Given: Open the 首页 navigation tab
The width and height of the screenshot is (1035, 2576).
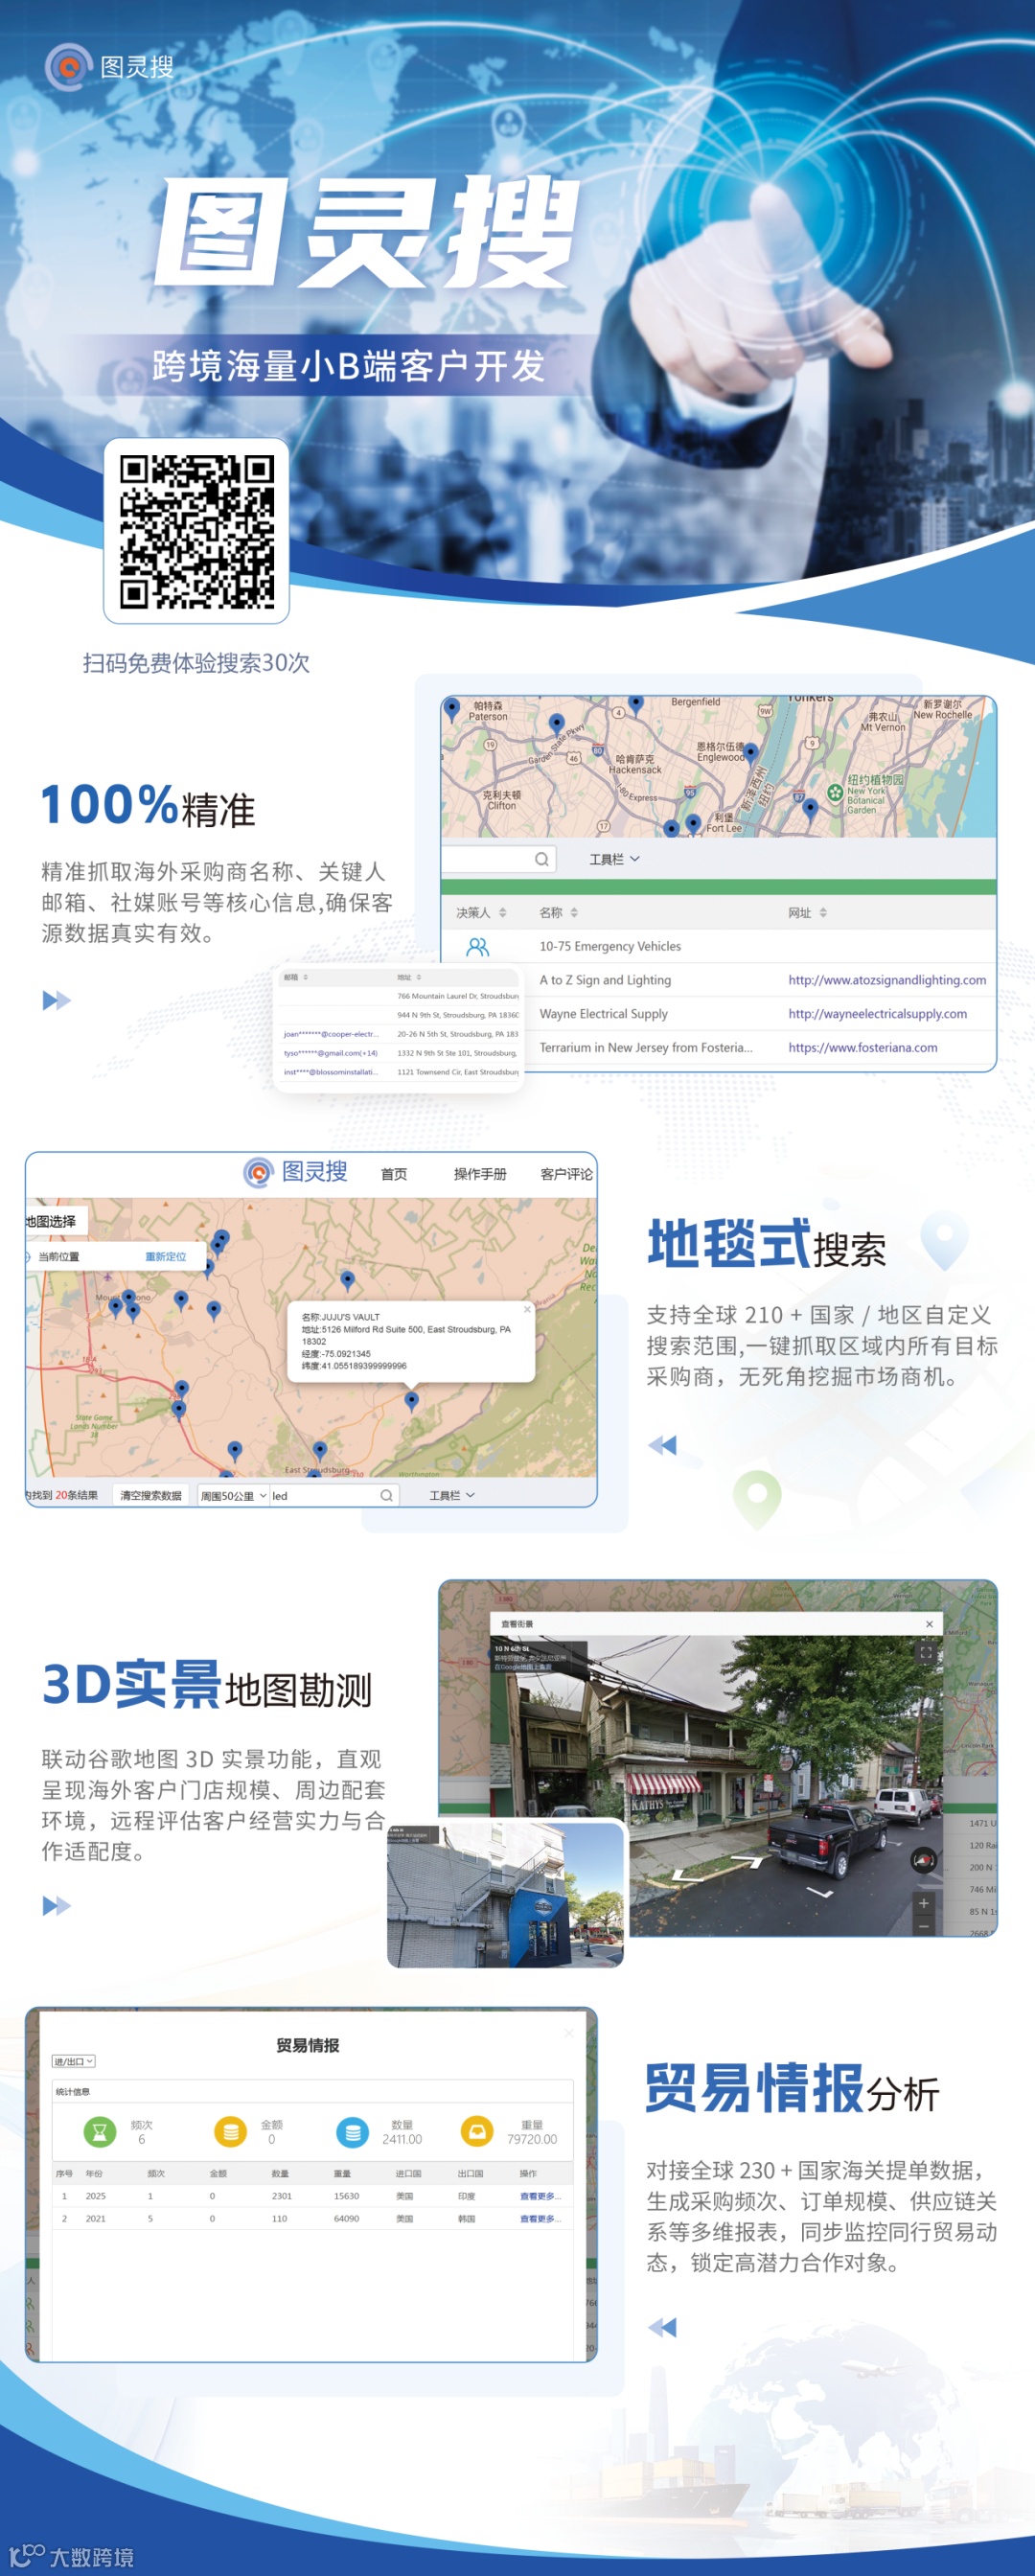Looking at the screenshot, I should pos(394,1174).
